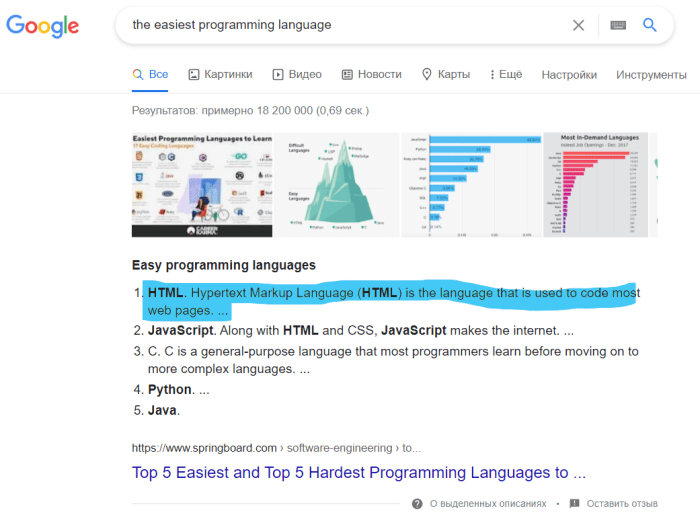Expand the Ещё menu
The width and height of the screenshot is (700, 525).
point(506,75)
